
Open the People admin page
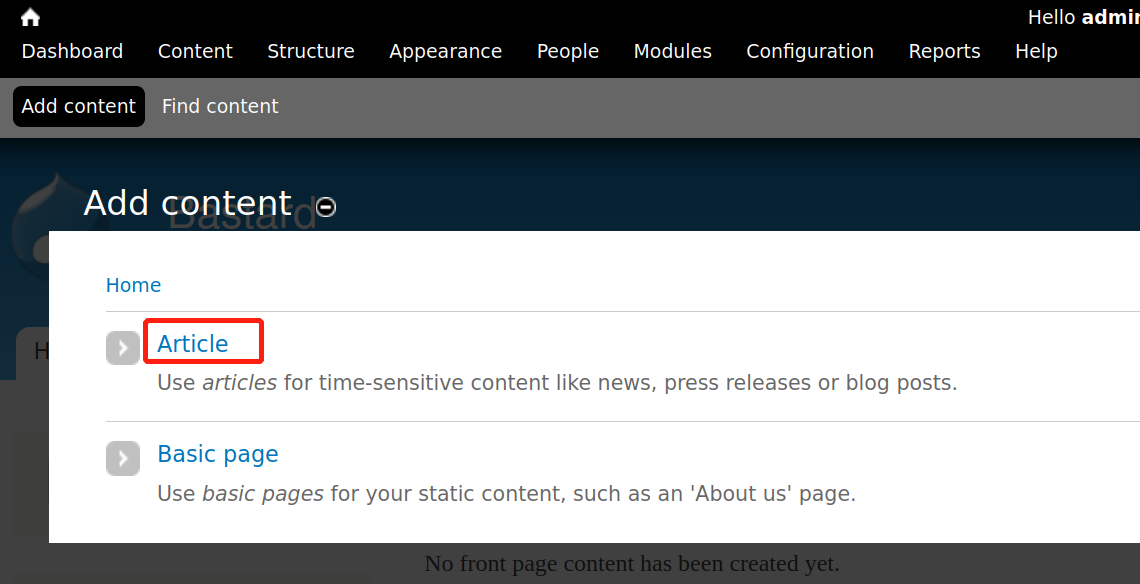tap(568, 51)
